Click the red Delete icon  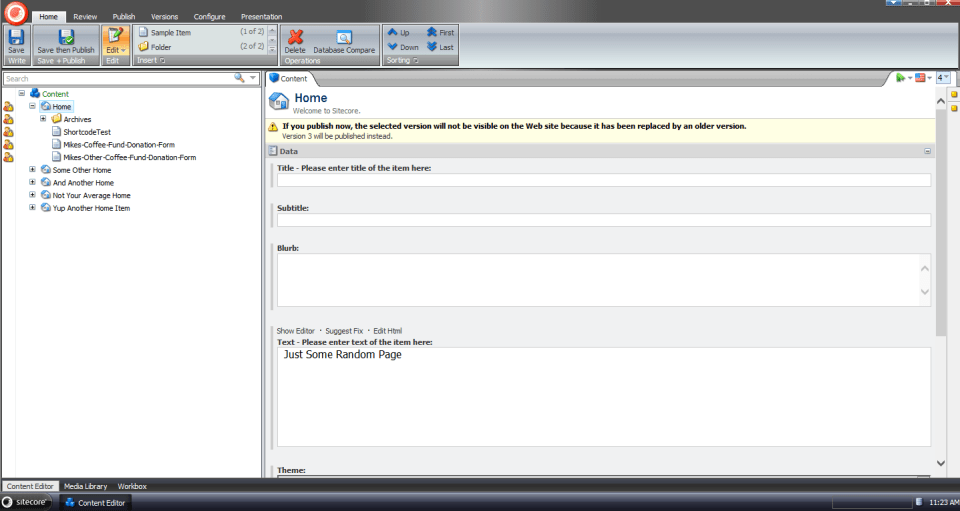(x=295, y=37)
